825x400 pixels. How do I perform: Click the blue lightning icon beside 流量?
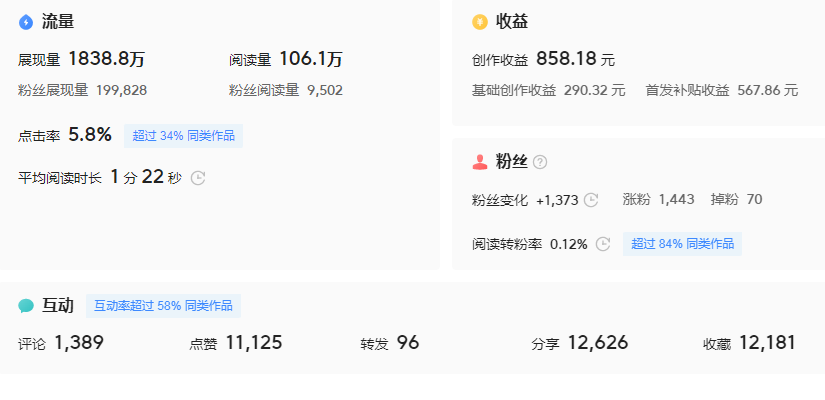click(x=26, y=21)
